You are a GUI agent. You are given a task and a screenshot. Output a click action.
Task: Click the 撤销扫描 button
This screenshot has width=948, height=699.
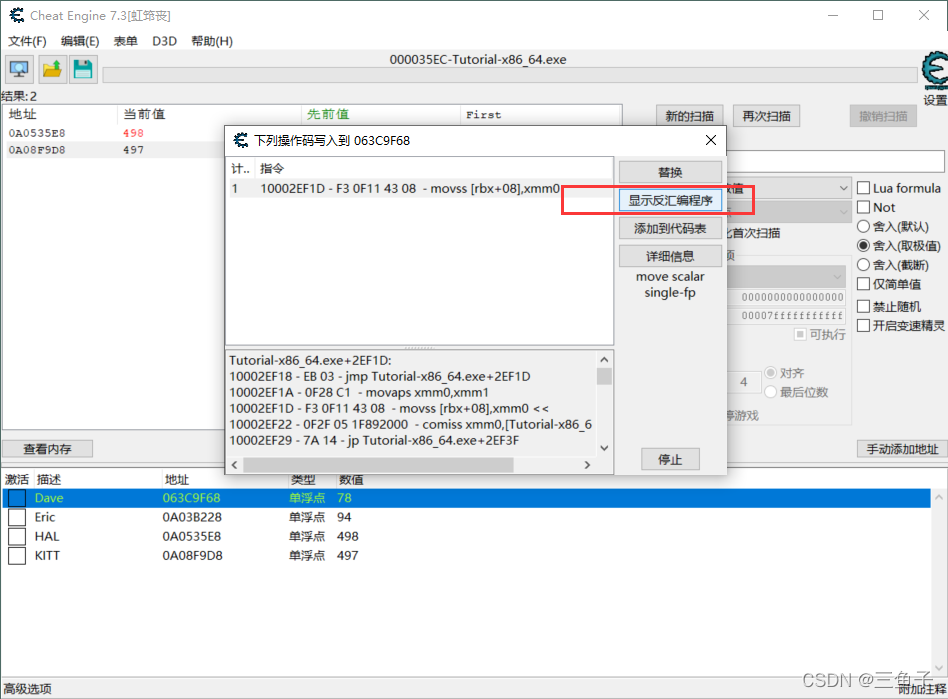(x=883, y=115)
